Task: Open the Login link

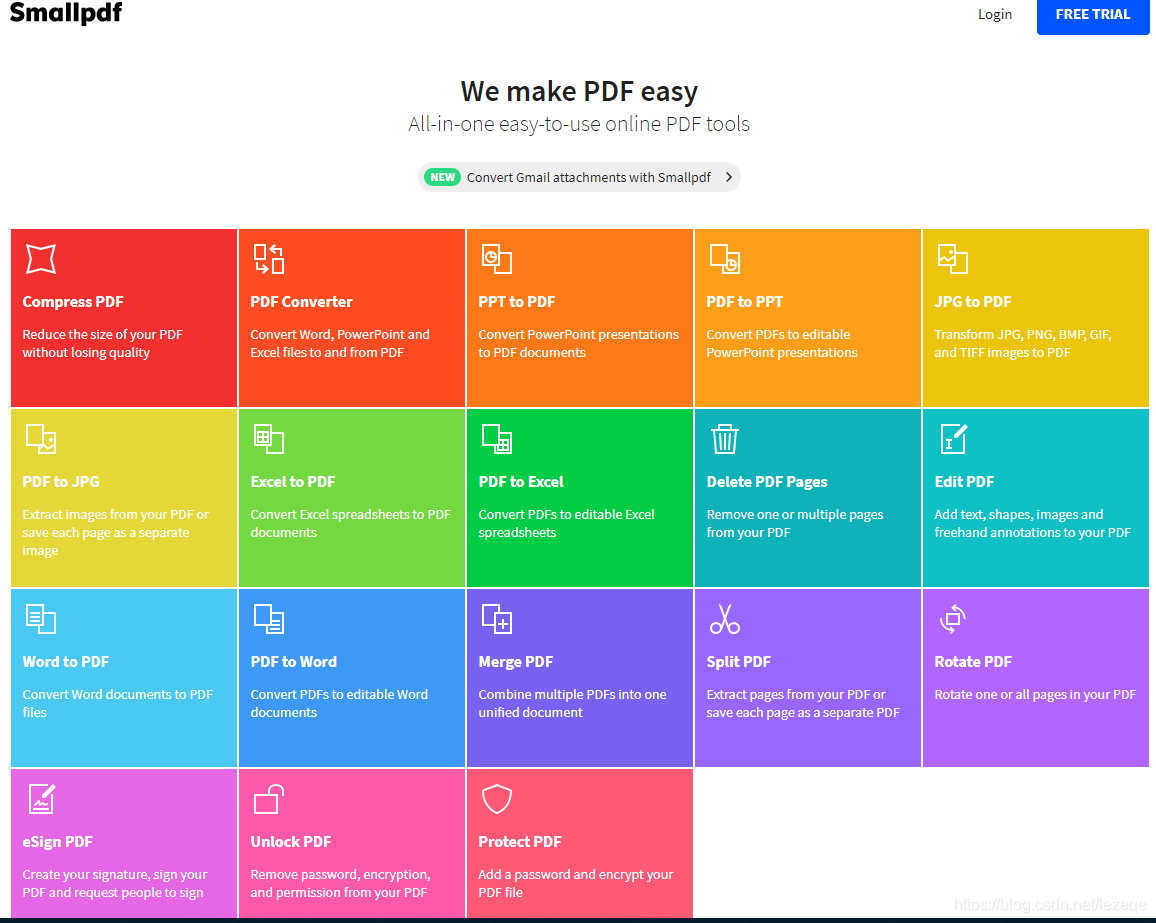Action: pos(995,14)
